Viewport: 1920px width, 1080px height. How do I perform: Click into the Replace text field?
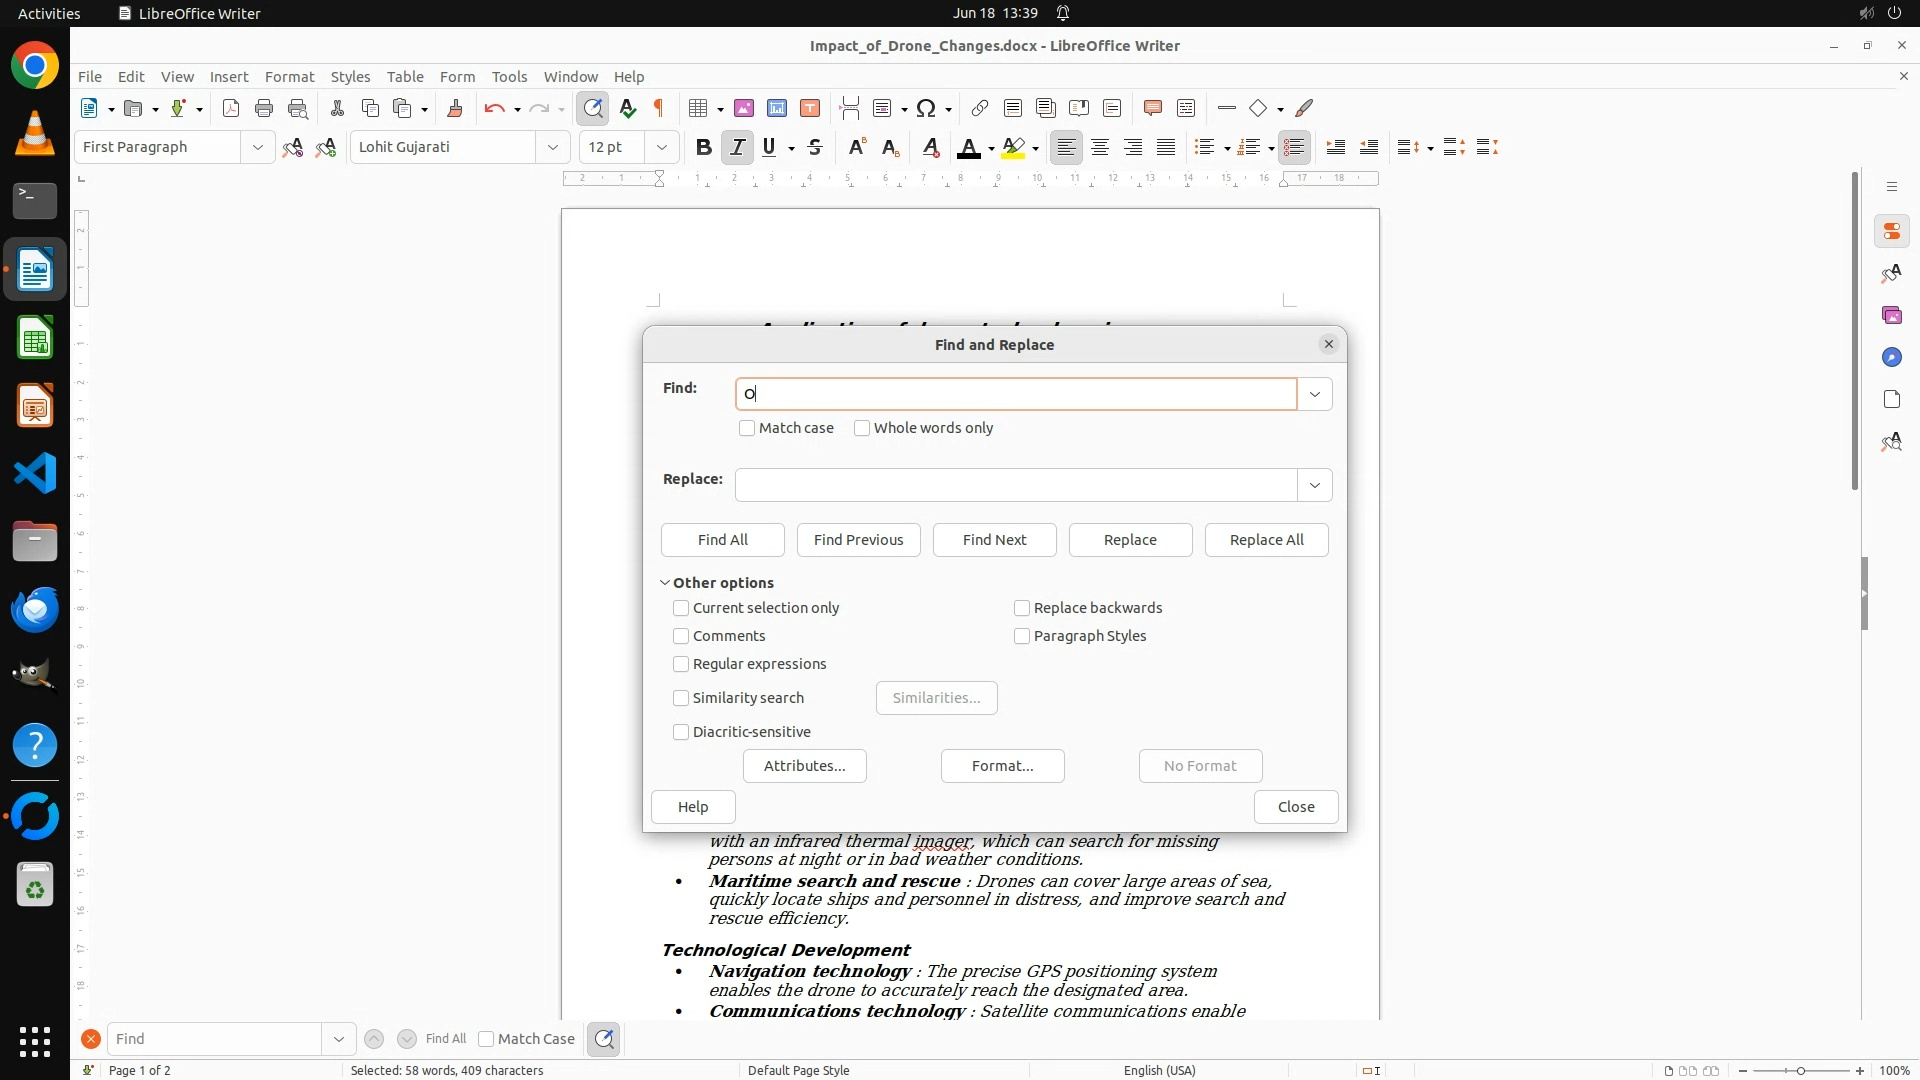pyautogui.click(x=1015, y=486)
